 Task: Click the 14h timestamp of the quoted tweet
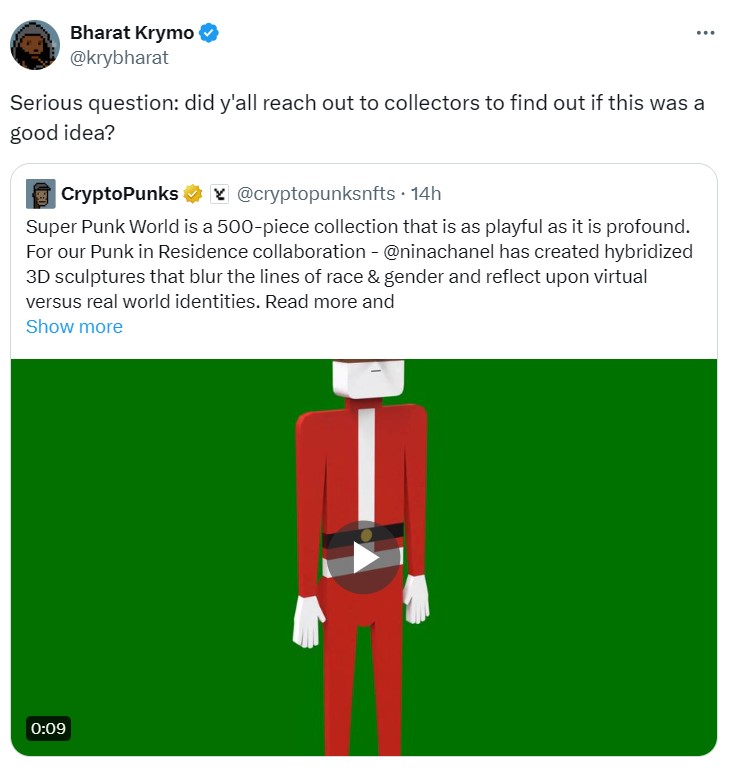426,194
